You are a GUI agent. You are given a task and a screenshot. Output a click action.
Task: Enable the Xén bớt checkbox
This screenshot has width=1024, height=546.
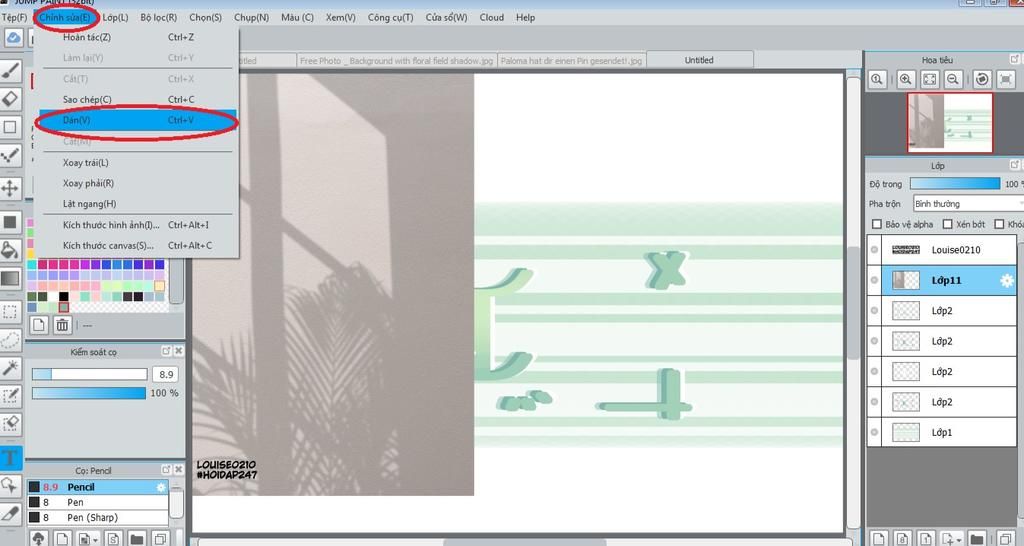click(947, 225)
